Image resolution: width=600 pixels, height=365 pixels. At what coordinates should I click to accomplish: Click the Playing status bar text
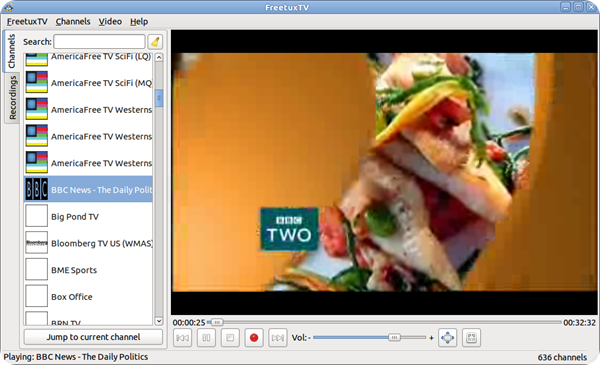pos(76,357)
